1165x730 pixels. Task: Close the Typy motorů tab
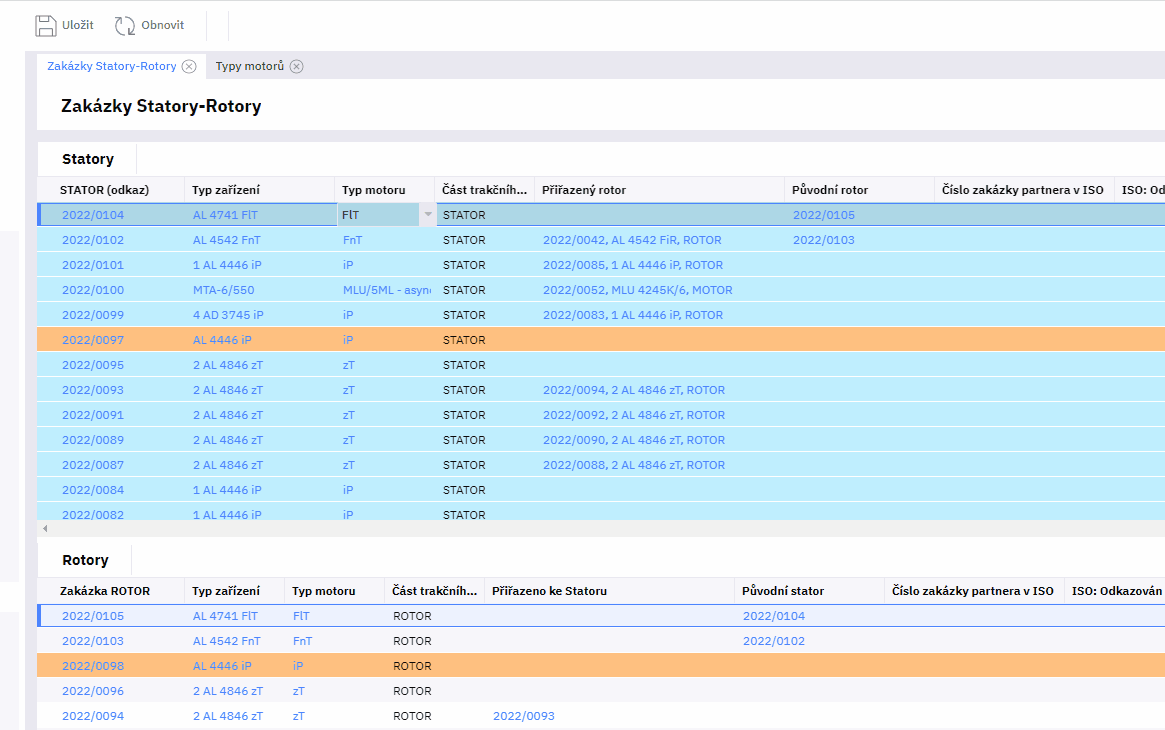click(297, 66)
